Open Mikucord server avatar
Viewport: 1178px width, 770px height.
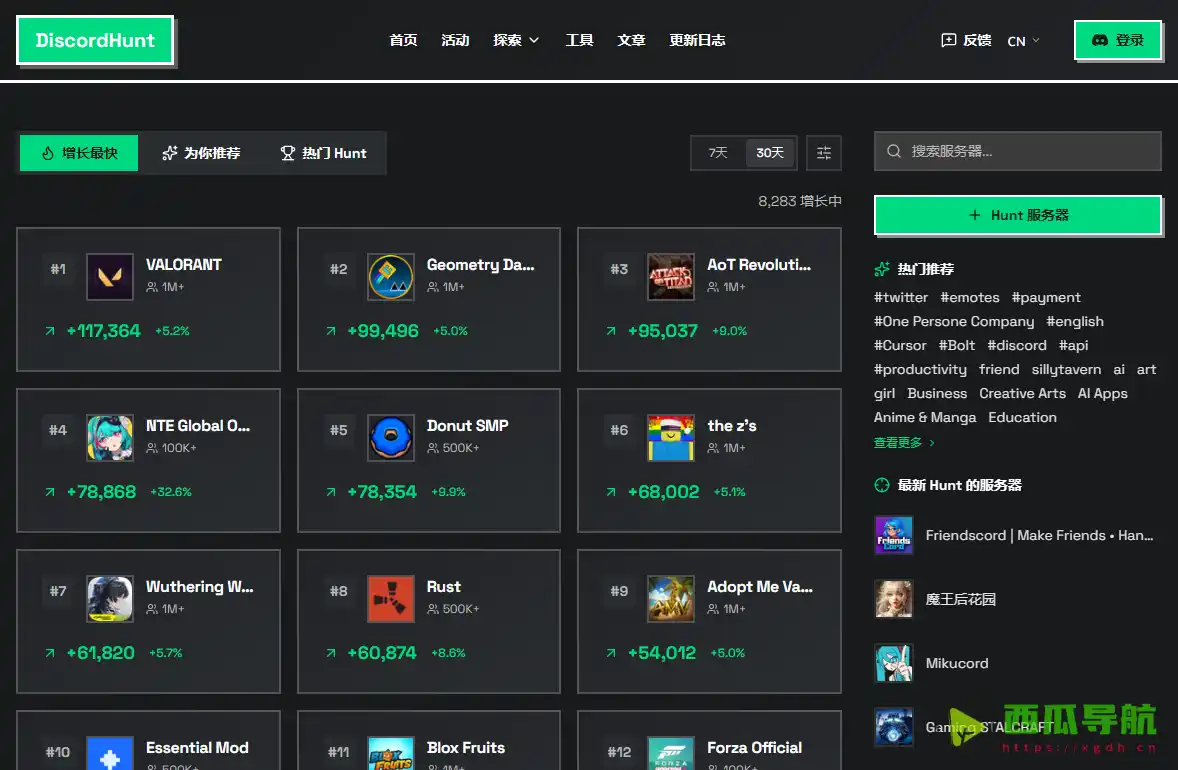tap(893, 663)
